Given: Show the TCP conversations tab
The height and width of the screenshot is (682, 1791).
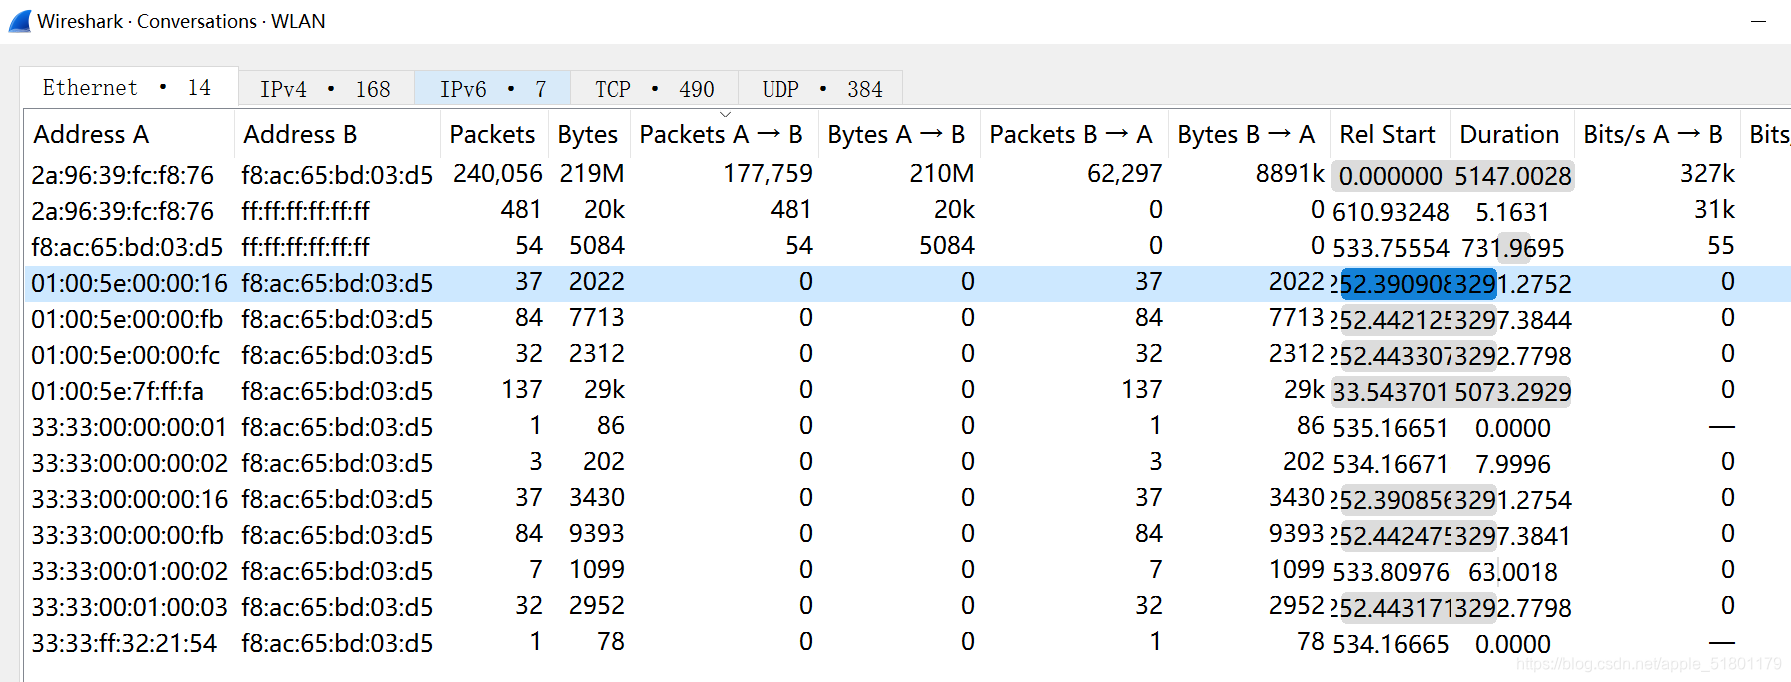Looking at the screenshot, I should coord(654,89).
